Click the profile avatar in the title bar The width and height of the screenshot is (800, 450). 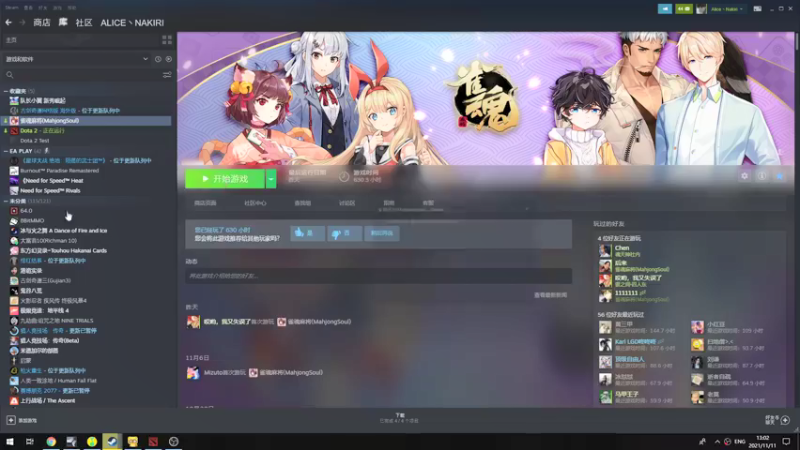[x=702, y=9]
